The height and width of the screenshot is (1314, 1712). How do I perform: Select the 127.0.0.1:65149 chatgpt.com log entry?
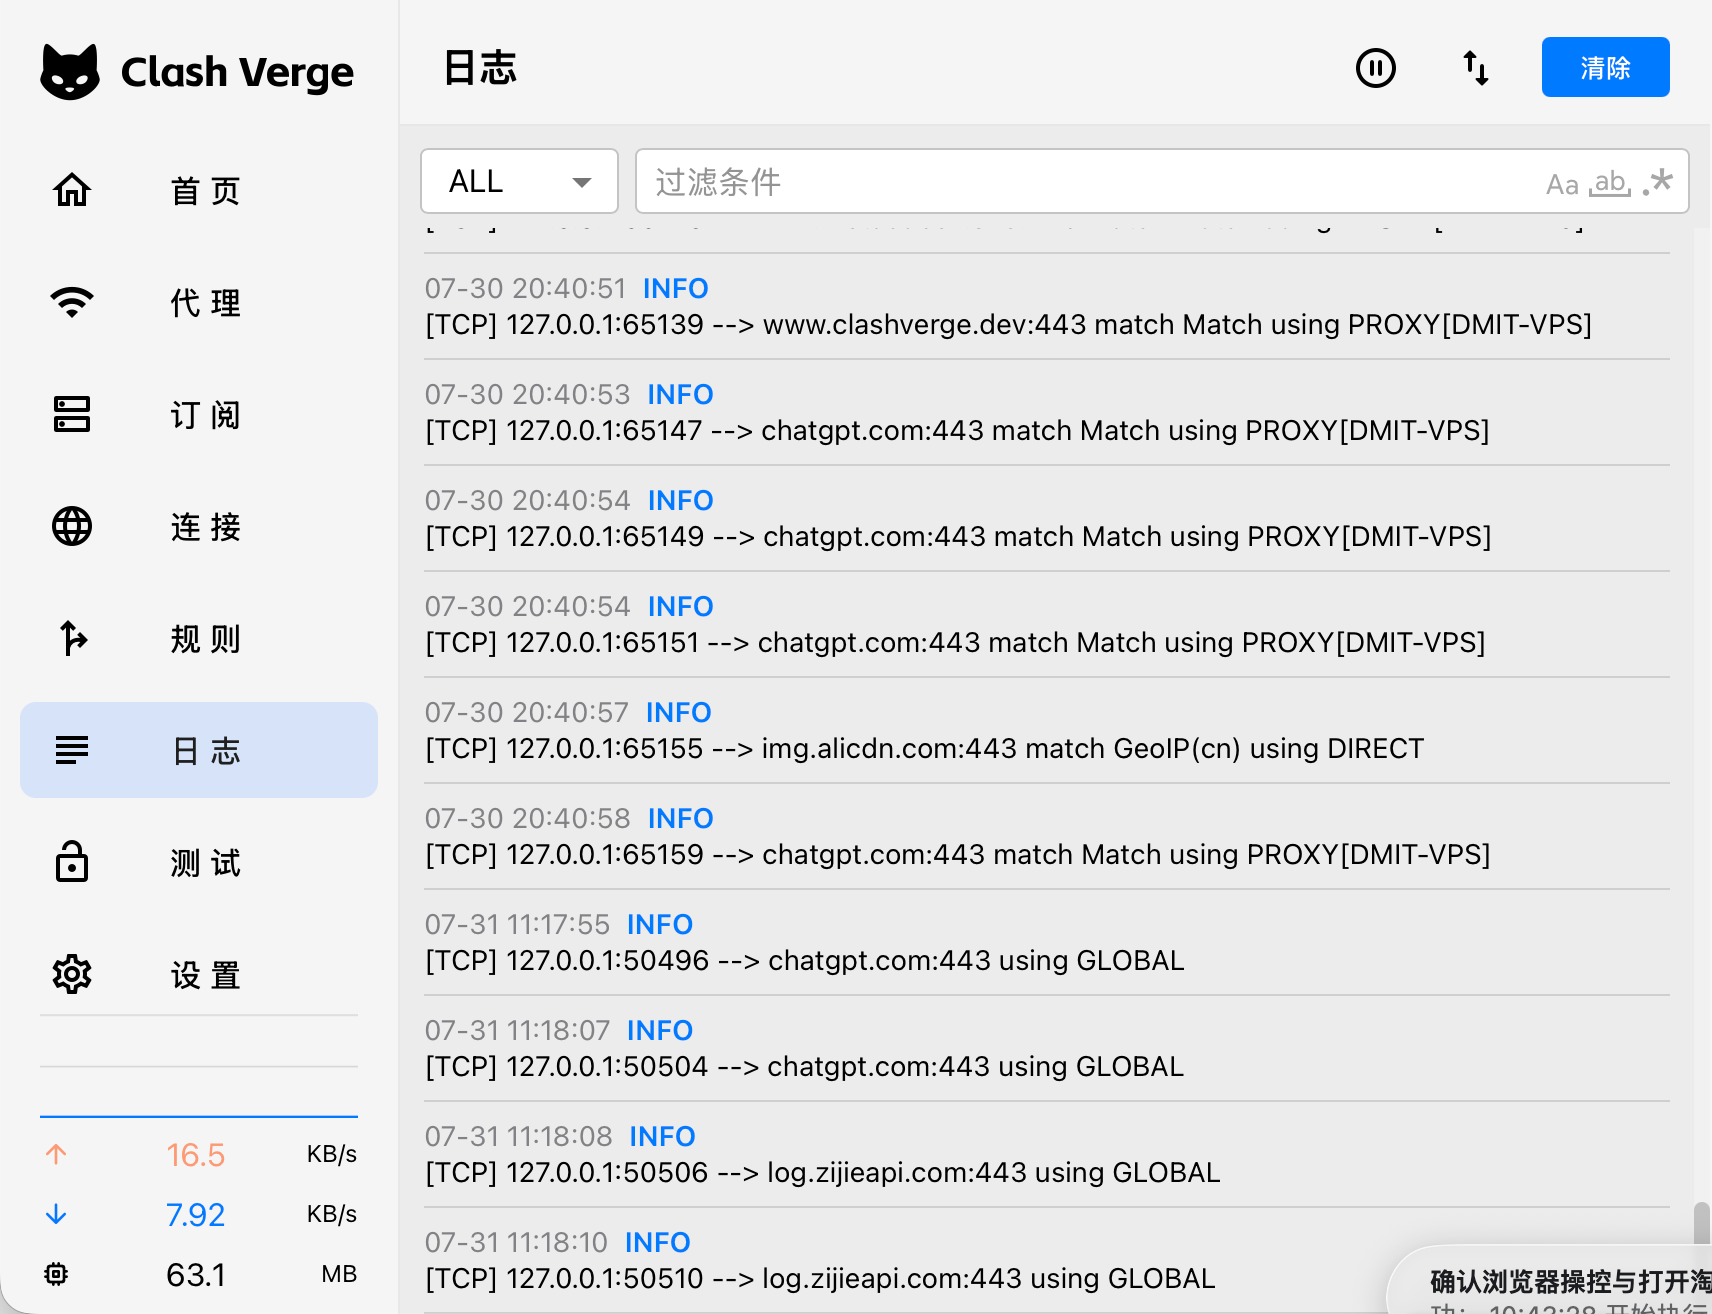[1047, 518]
